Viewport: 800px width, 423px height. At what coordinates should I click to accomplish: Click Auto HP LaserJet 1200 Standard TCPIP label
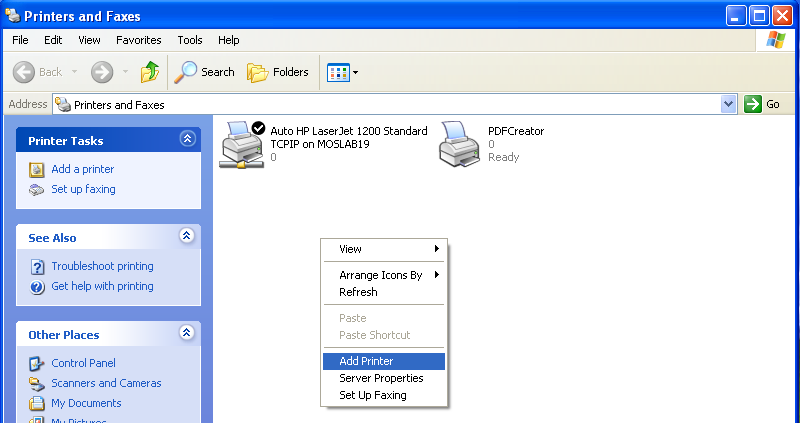[348, 138]
